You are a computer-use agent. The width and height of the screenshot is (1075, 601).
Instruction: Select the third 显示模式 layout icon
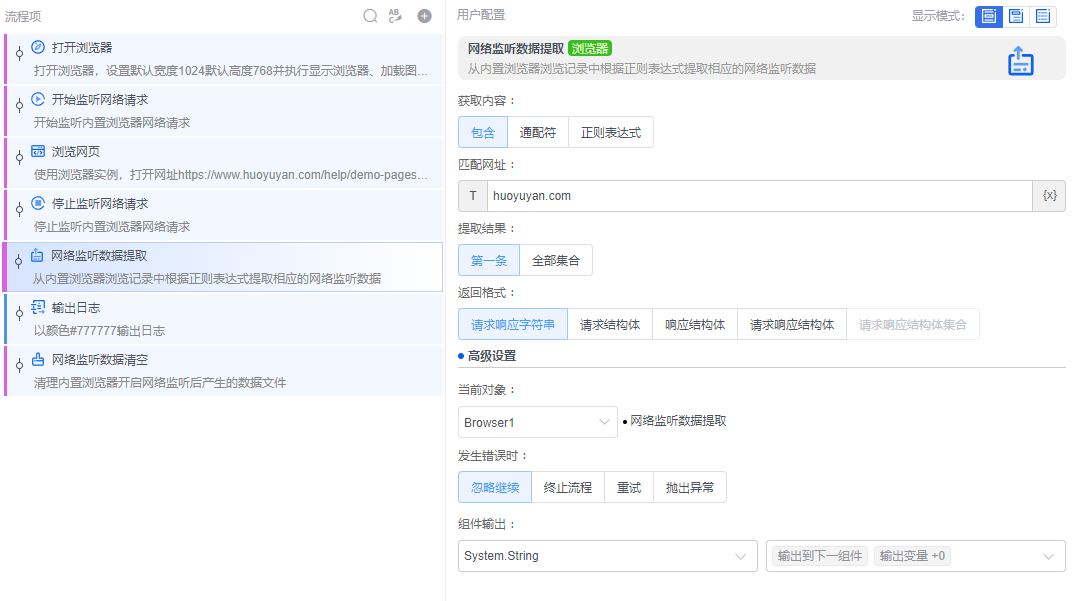(x=1041, y=16)
